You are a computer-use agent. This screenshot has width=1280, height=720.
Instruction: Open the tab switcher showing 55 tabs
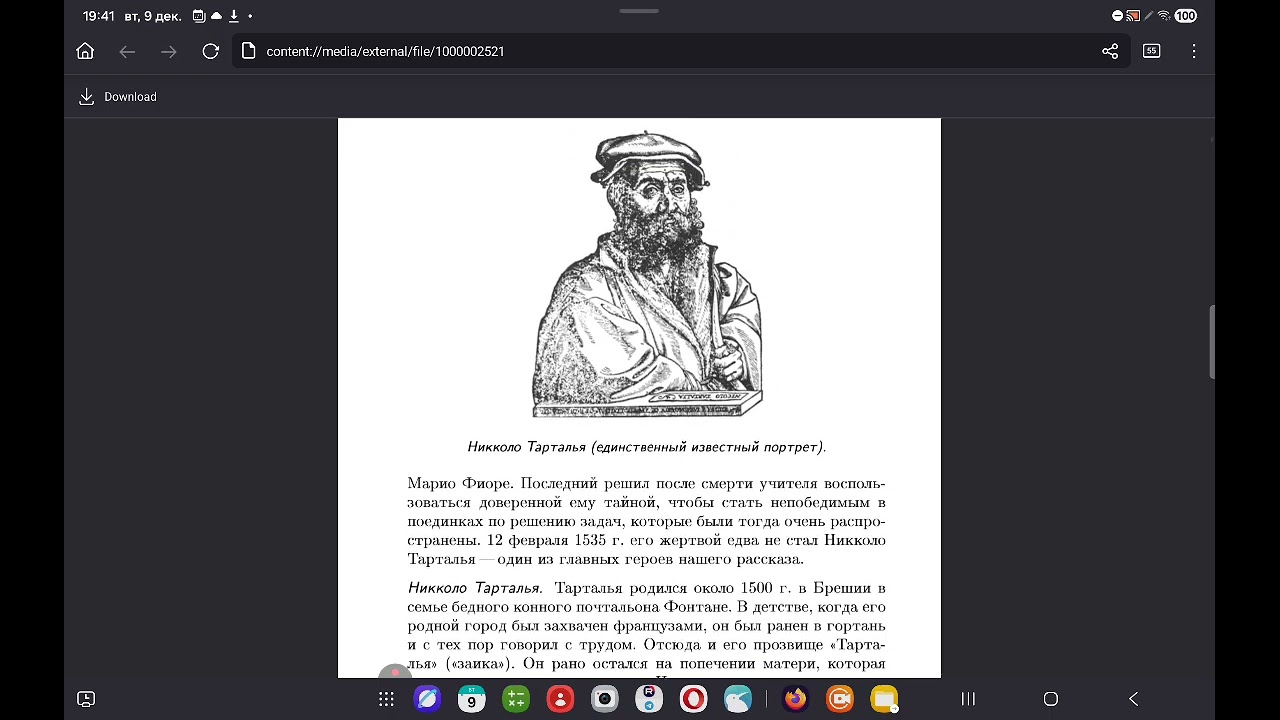pyautogui.click(x=1152, y=51)
